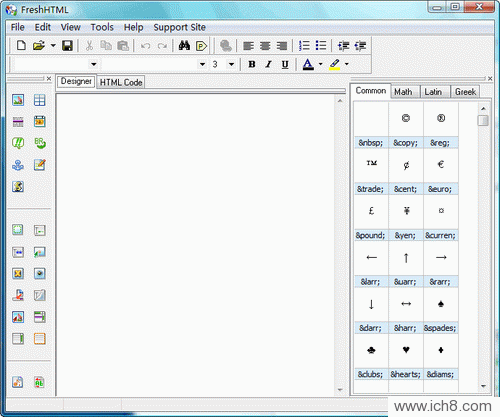
Task: Align text left
Action: pyautogui.click(x=248, y=46)
